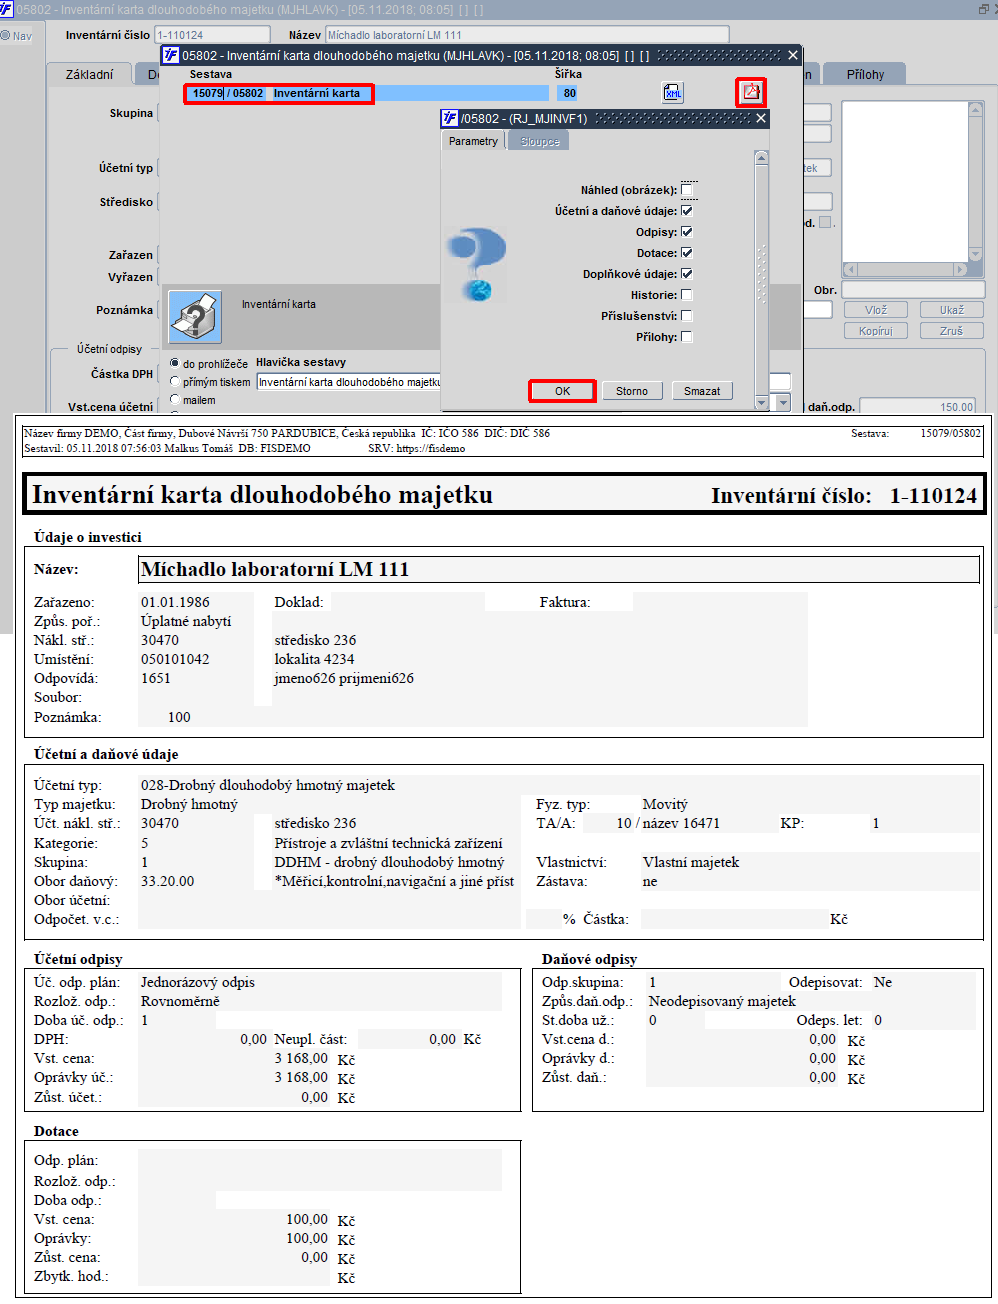Click the Obr. input field
This screenshot has width=998, height=1304.
912,290
